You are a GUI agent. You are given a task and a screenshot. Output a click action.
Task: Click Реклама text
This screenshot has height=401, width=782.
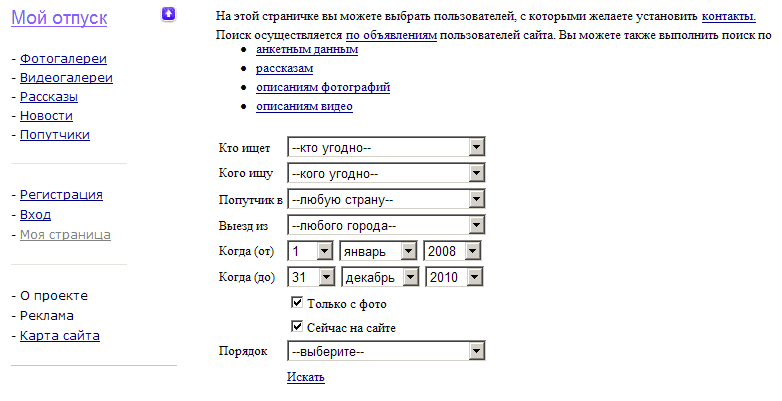point(47,316)
